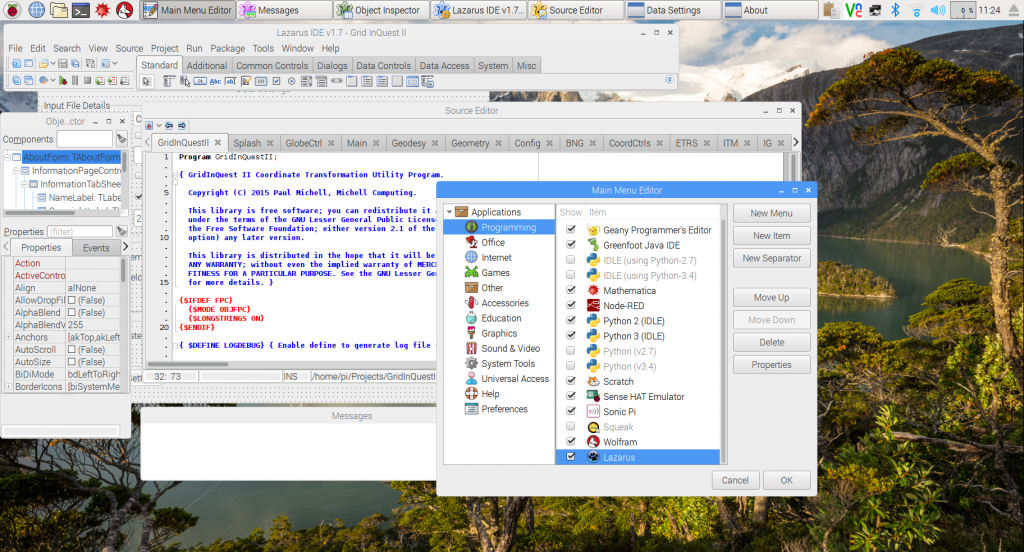This screenshot has width=1024, height=552.
Task: Click the Properties button in Main Menu Editor
Action: [x=771, y=365]
